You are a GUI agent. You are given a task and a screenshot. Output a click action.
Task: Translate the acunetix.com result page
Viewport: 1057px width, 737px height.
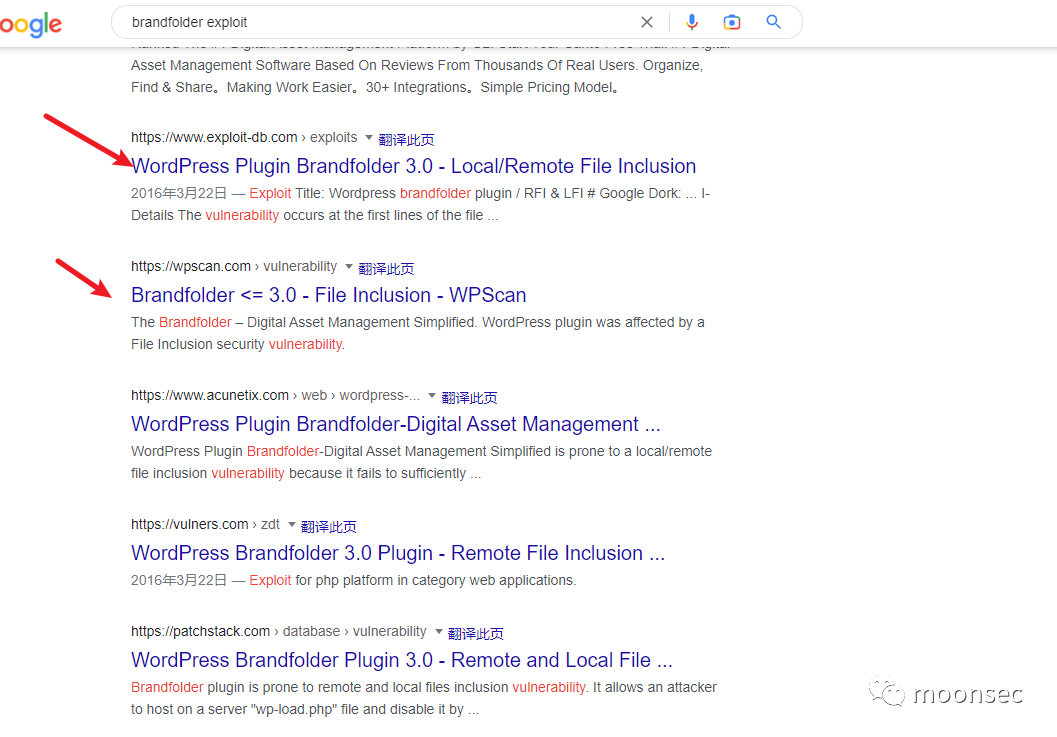click(469, 397)
